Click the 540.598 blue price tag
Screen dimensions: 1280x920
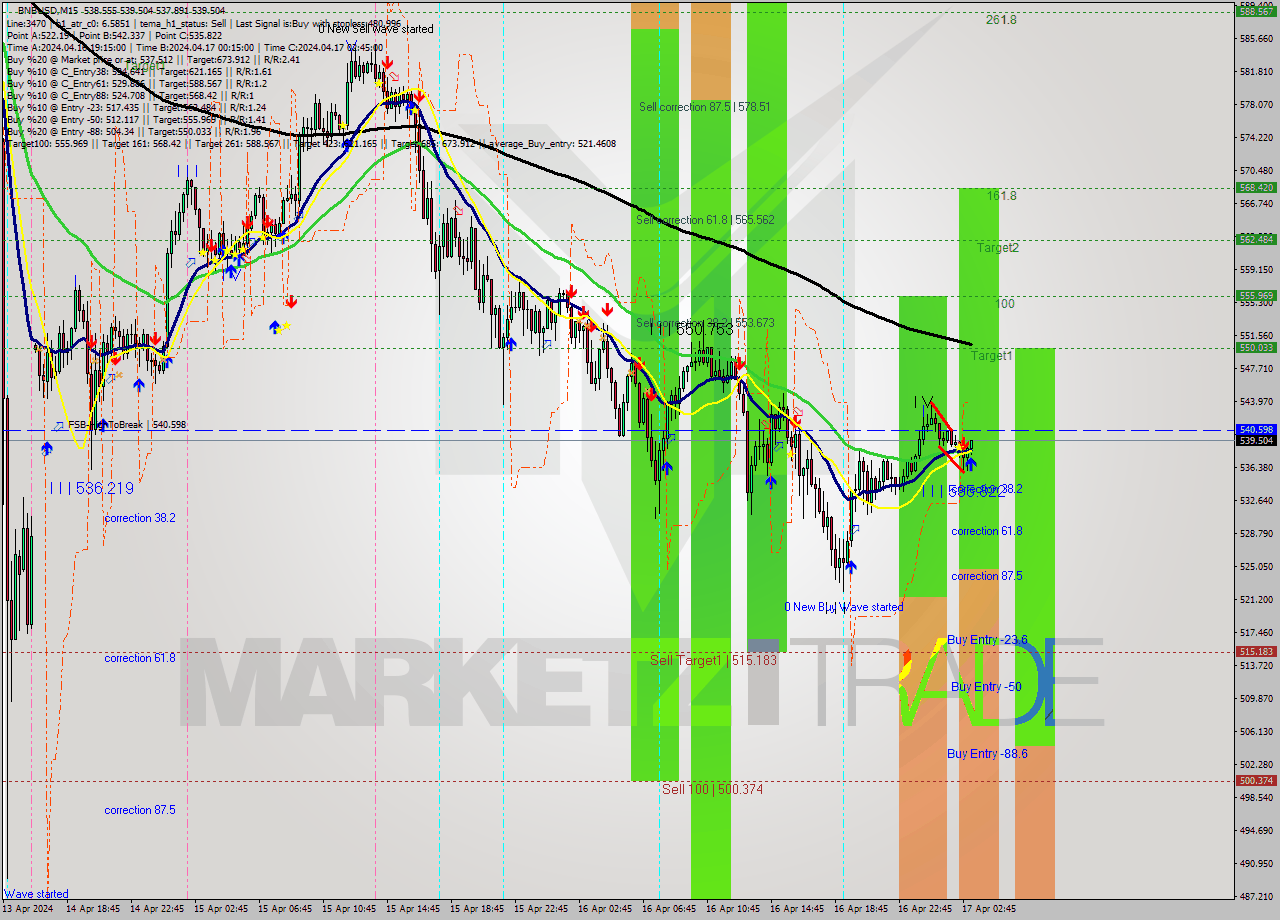[x=1256, y=429]
